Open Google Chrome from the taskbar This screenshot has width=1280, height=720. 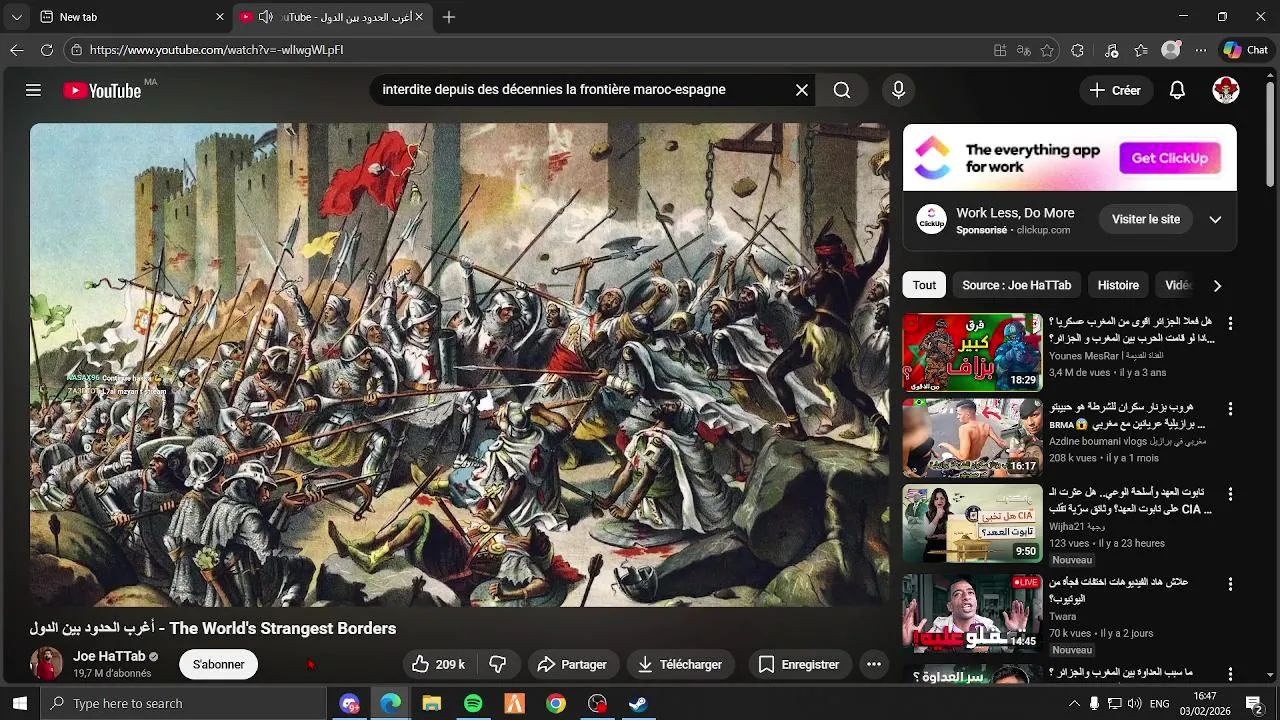pyautogui.click(x=556, y=704)
